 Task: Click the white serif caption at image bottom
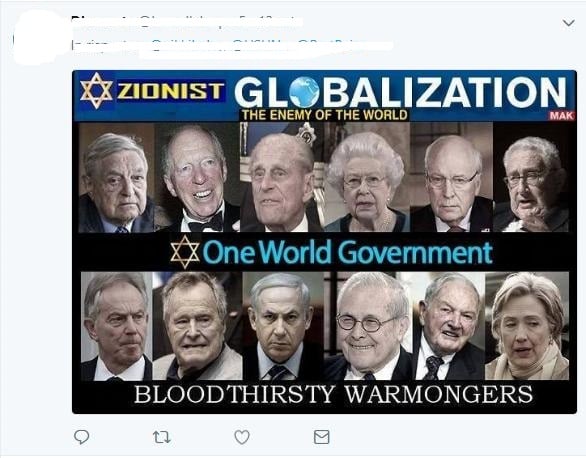(x=333, y=394)
